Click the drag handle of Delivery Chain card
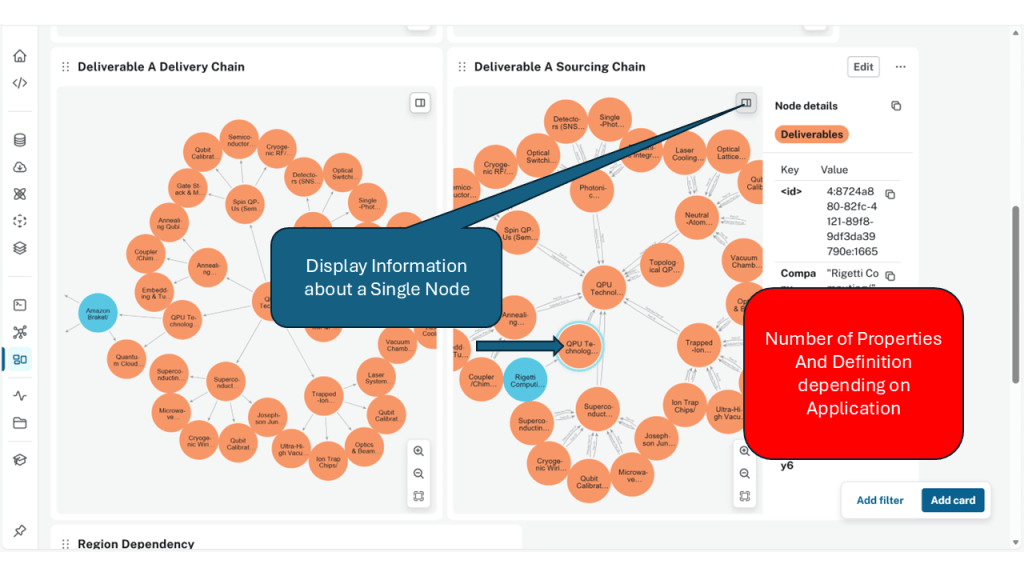Screen dimensions: 1024x576 pyautogui.click(x=66, y=67)
